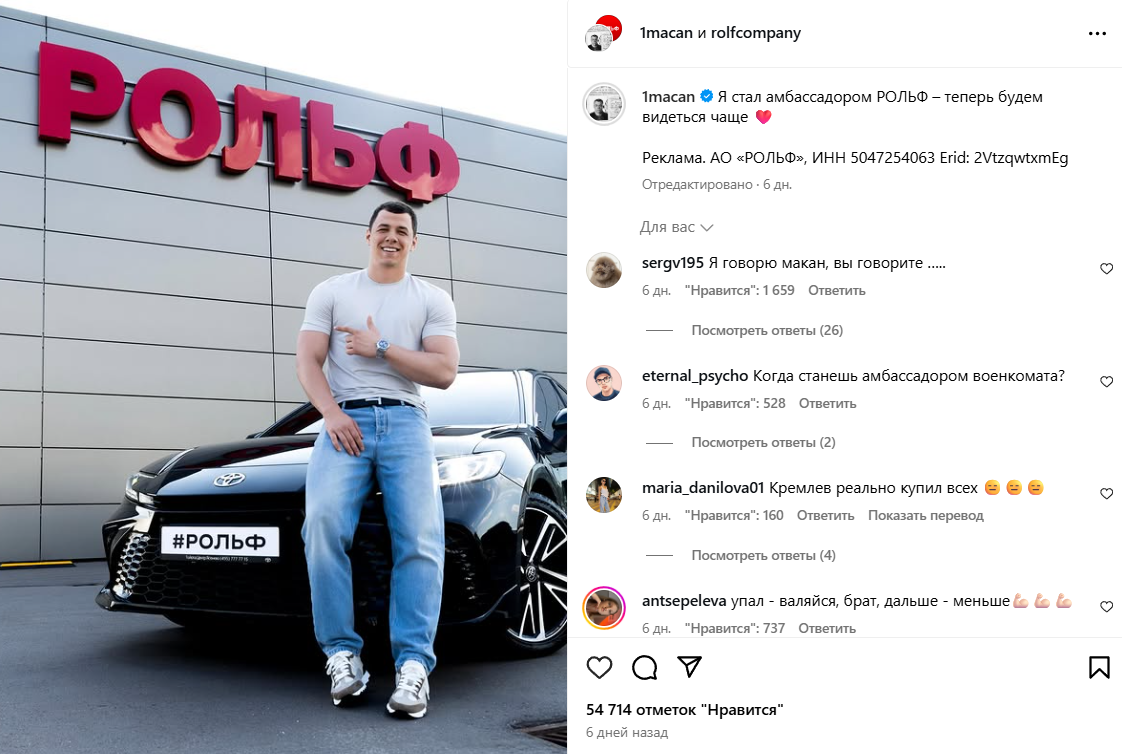
Task: Open eternal_psycho profile avatar
Action: 604,383
